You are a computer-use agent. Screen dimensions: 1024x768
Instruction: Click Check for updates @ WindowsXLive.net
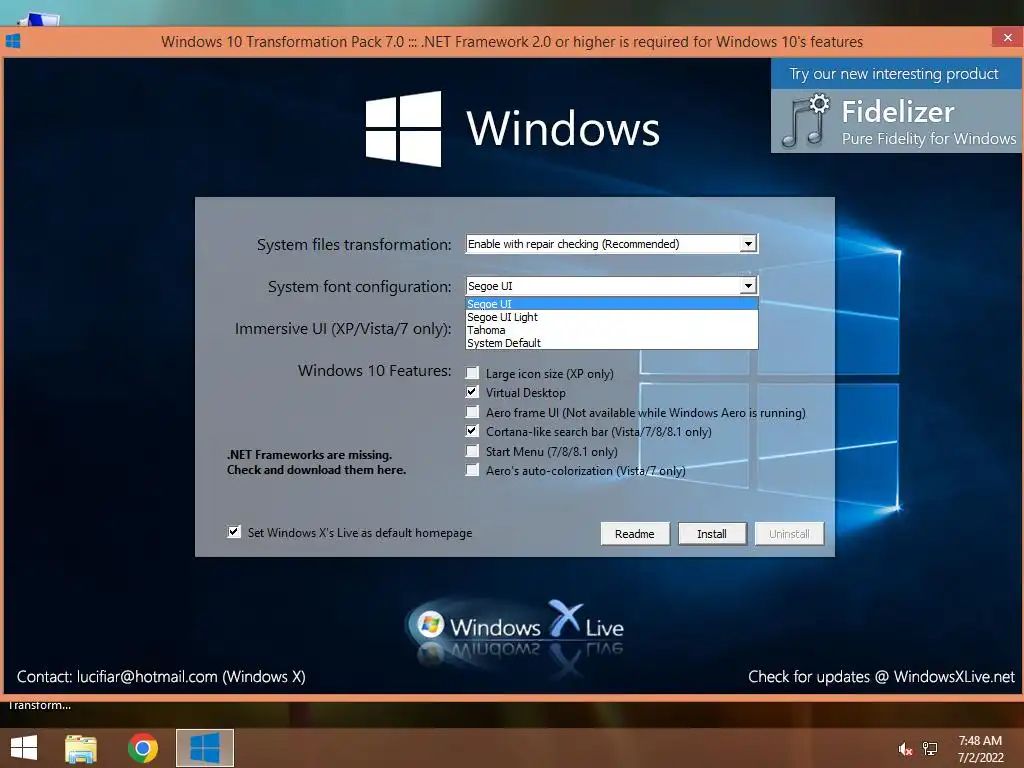click(881, 677)
